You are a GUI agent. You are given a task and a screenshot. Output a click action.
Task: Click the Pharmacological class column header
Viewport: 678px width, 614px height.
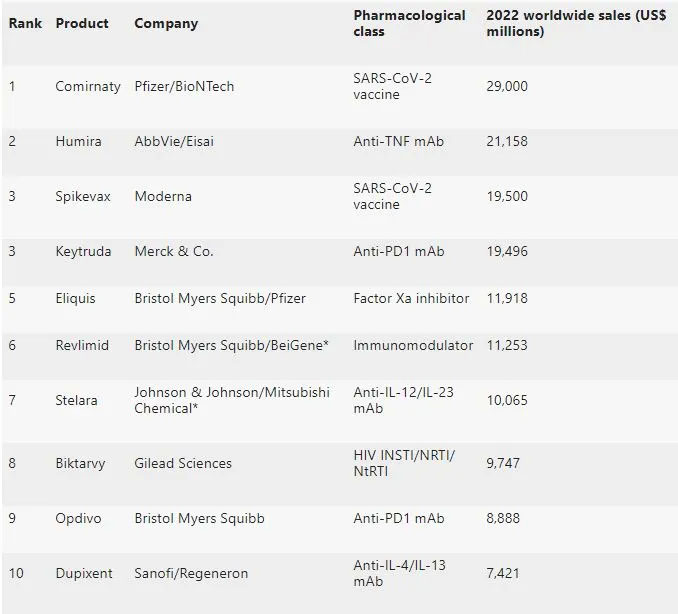pos(409,23)
